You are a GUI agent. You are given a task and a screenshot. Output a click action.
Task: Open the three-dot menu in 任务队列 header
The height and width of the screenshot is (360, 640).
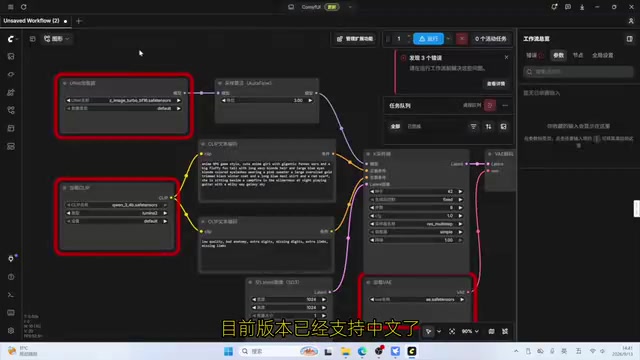click(505, 105)
